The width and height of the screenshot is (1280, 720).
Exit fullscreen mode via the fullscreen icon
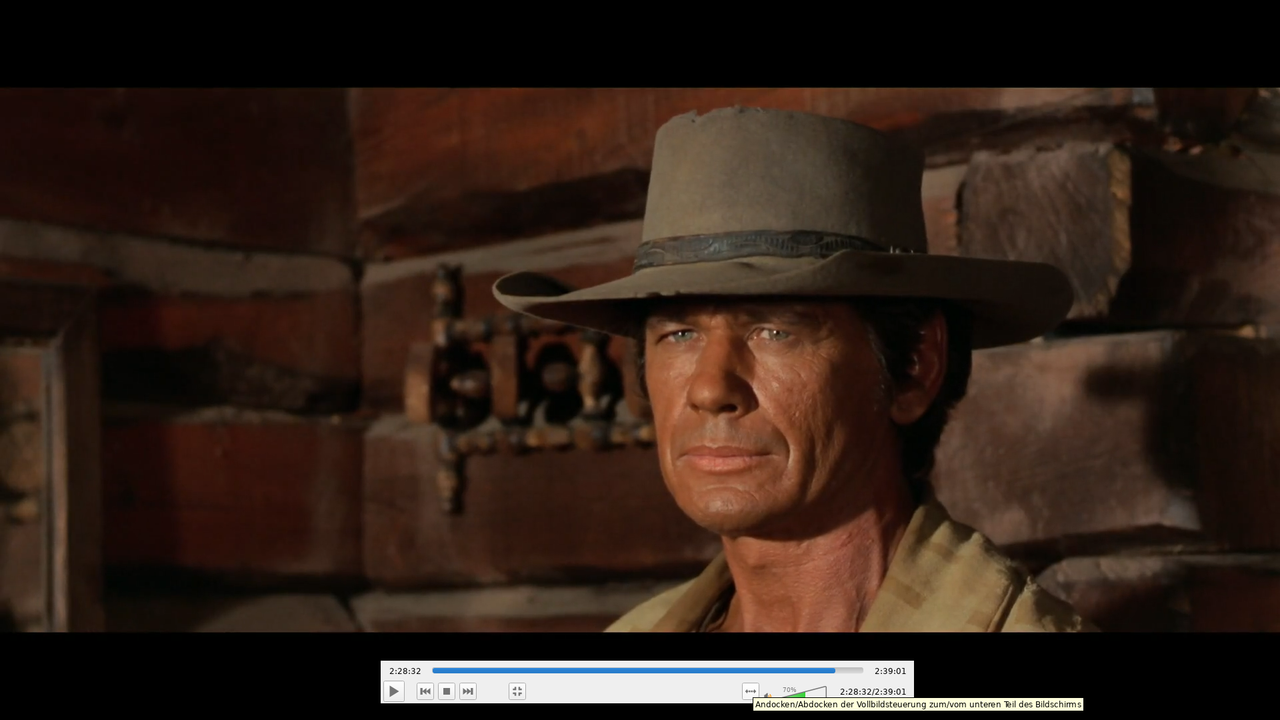pos(517,691)
